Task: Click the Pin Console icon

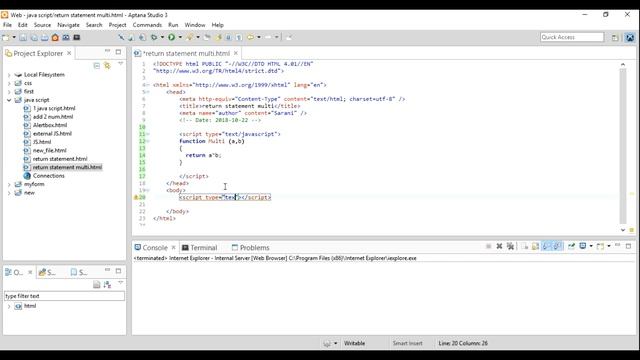Action: click(x=571, y=246)
